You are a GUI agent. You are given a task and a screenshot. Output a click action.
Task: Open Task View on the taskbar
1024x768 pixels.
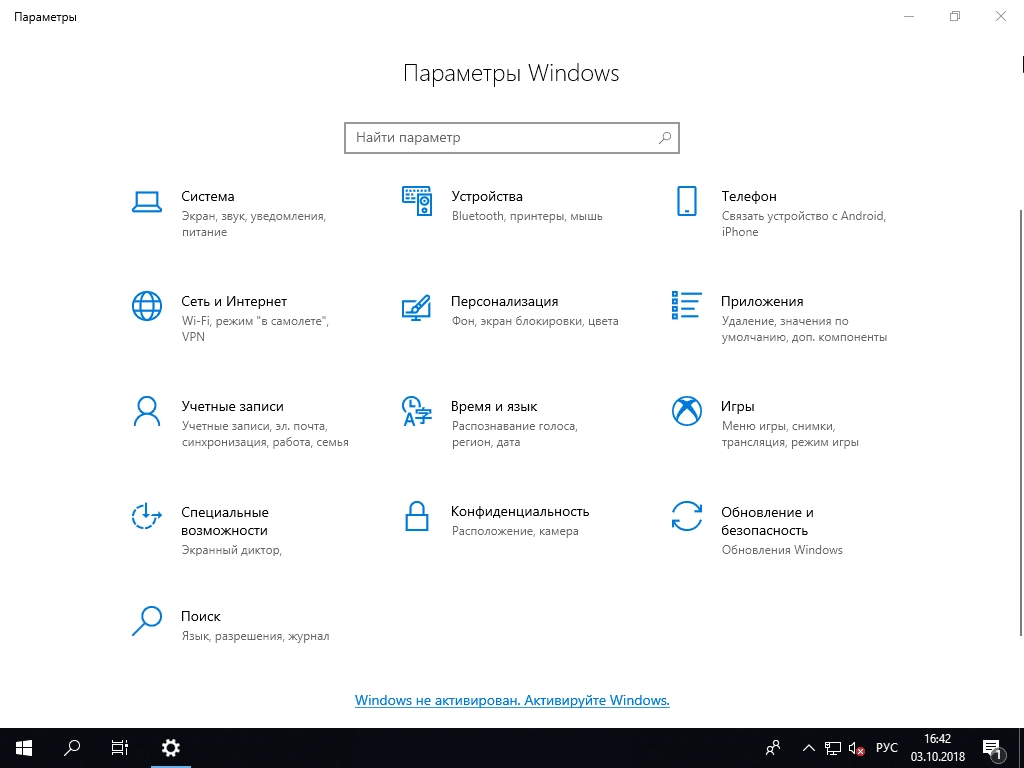tap(120, 748)
